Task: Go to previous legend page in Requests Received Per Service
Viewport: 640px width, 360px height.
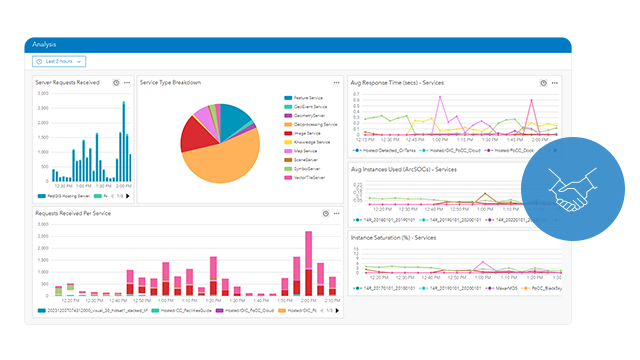Action: tap(322, 311)
